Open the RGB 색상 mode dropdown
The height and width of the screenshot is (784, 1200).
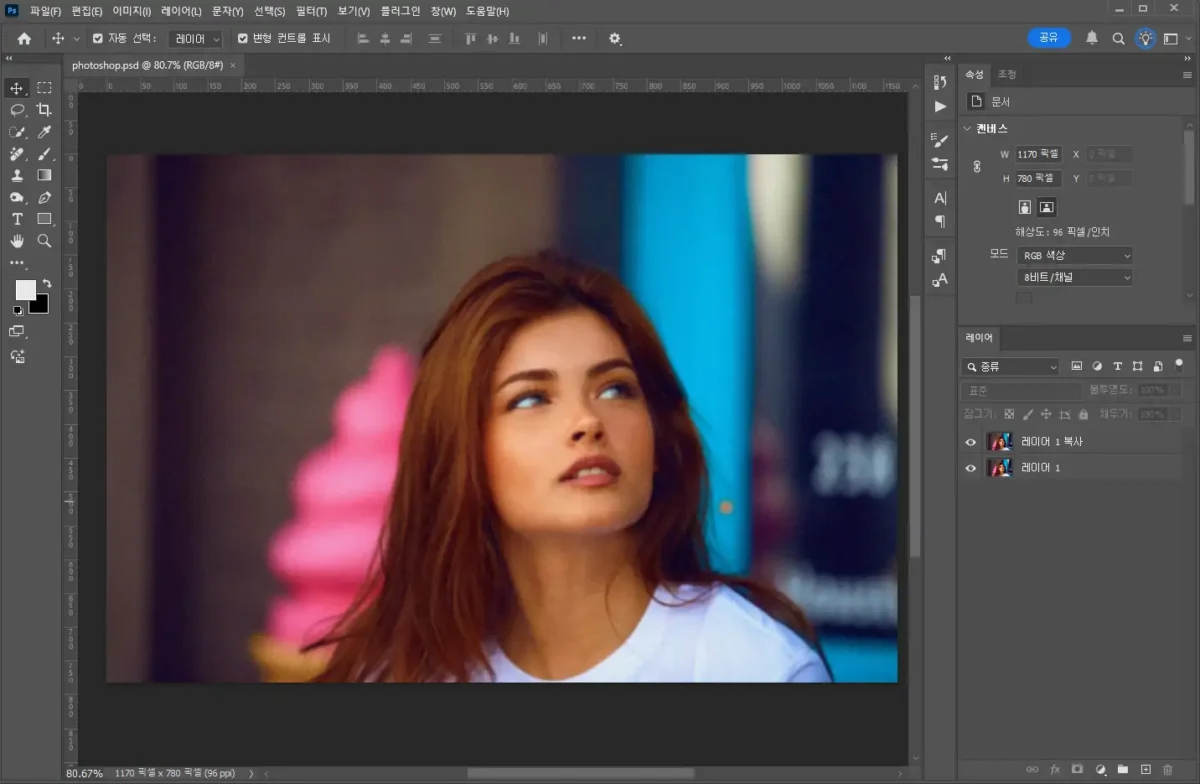1073,255
